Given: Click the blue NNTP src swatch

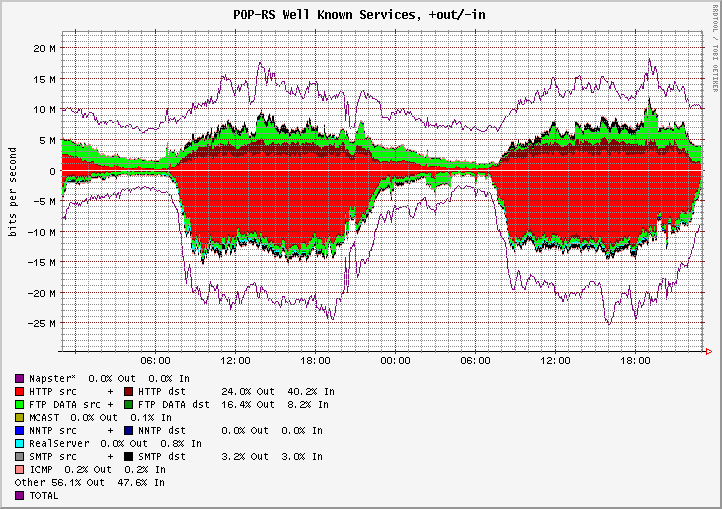Looking at the screenshot, I should pyautogui.click(x=19, y=431).
